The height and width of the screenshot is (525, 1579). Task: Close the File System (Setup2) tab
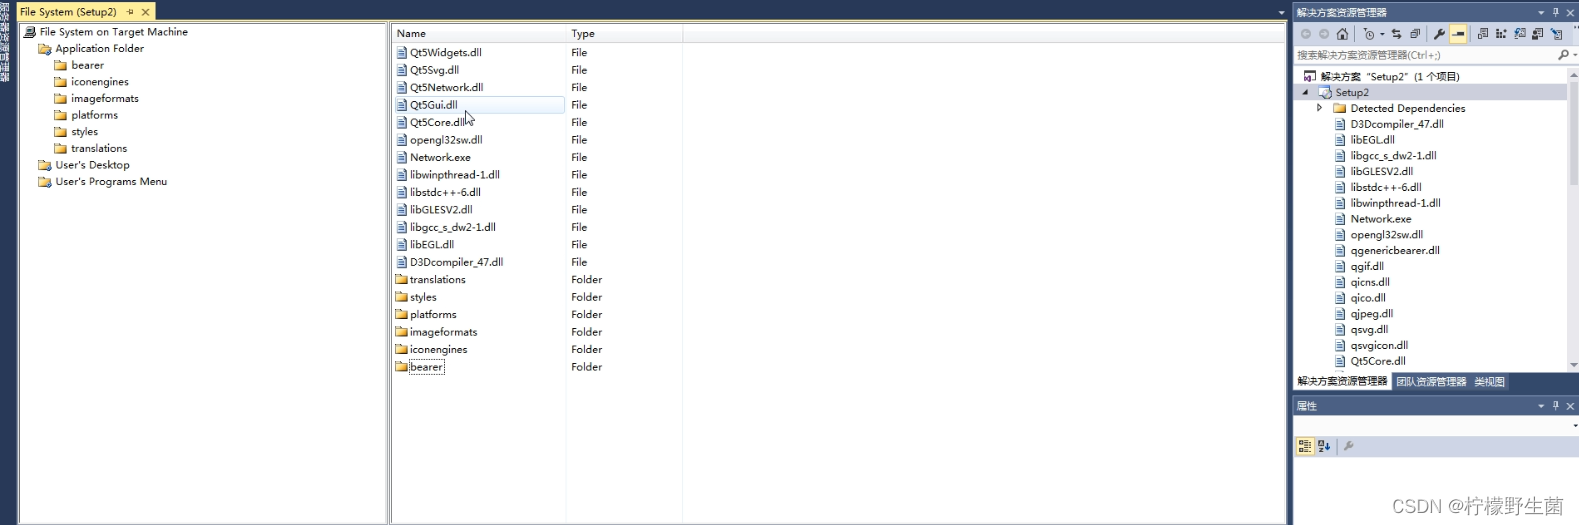click(145, 12)
